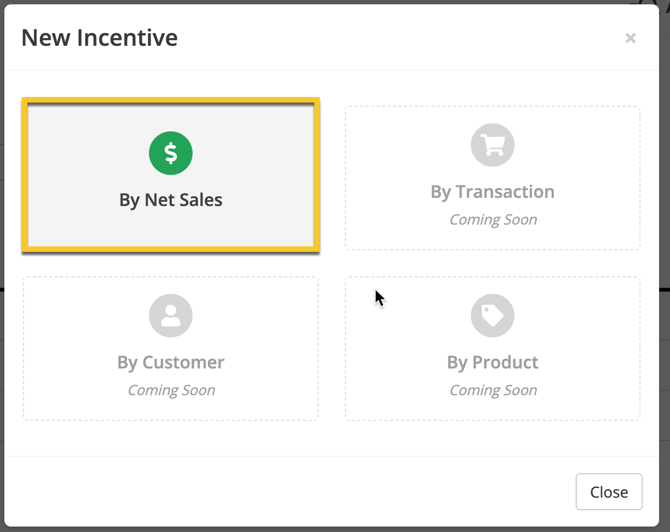Dismiss dialog with the X icon
670x532 pixels.
pyautogui.click(x=630, y=38)
